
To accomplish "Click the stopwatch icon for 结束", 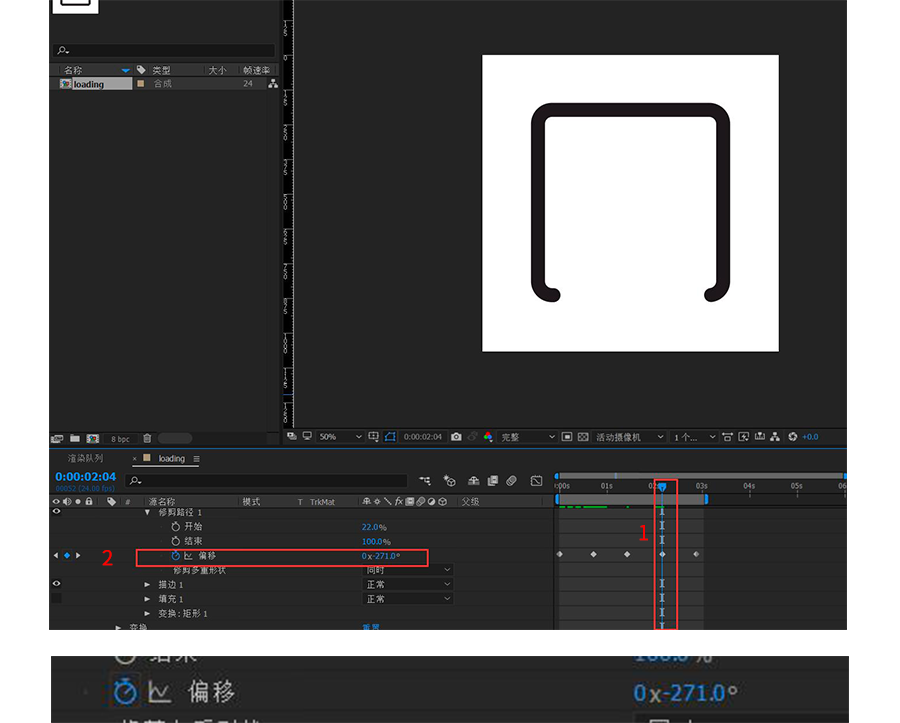I will pos(175,541).
